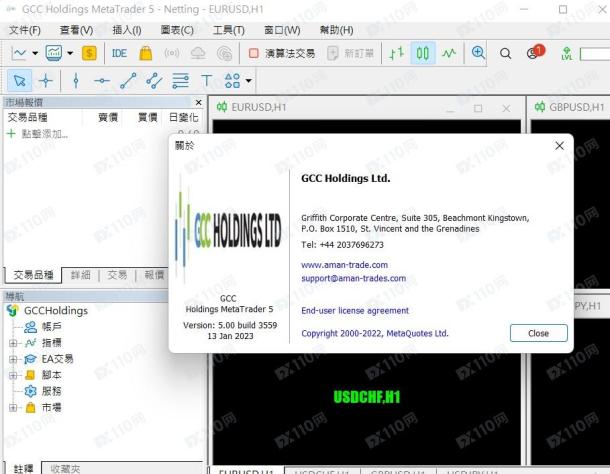Open the 查看(V) menu
Image resolution: width=610 pixels, height=474 pixels.
(76, 30)
